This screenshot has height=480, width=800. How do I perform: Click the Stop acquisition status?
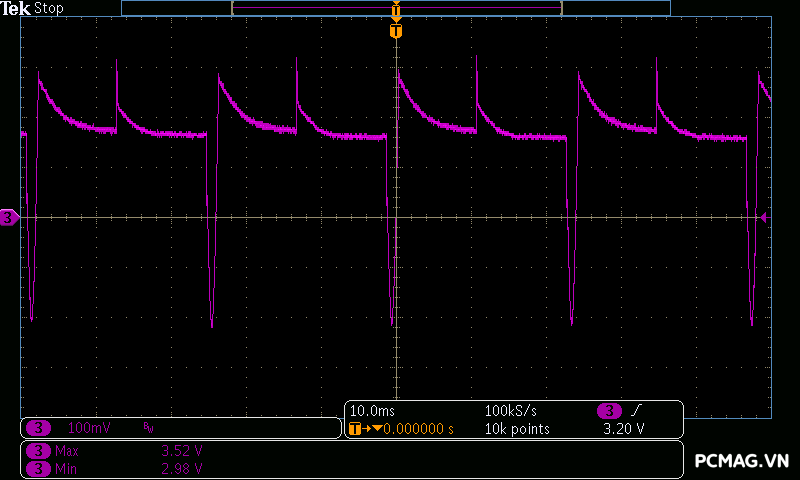(x=48, y=8)
